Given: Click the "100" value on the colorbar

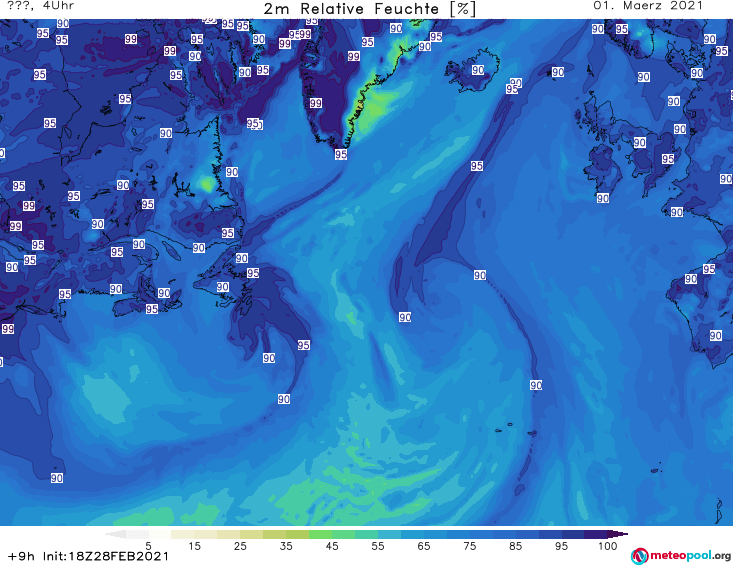Looking at the screenshot, I should pos(608,546).
